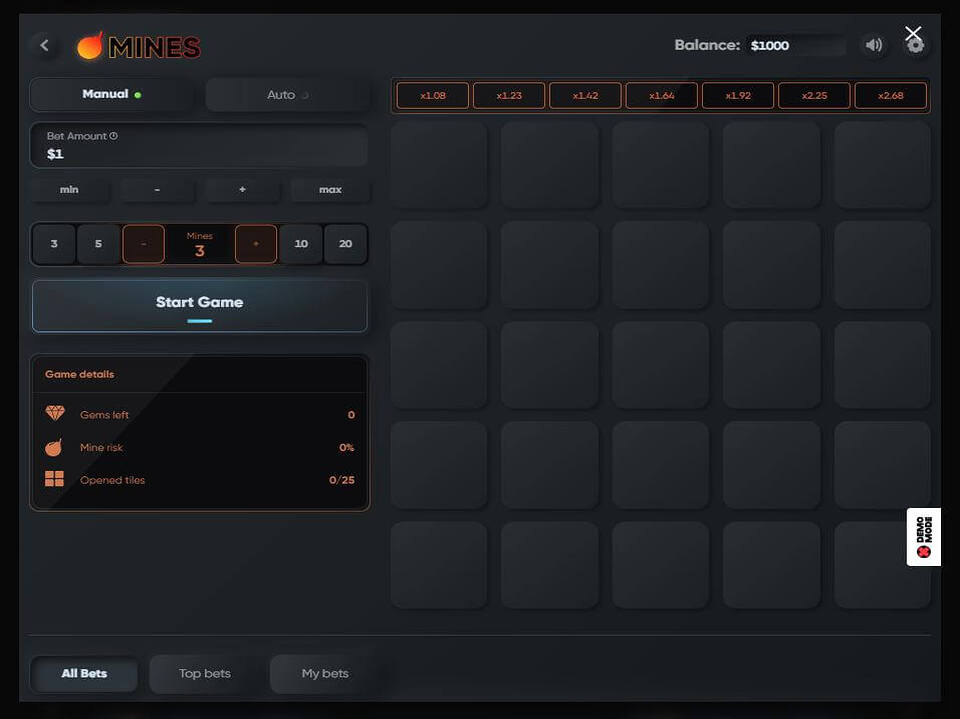Click the back arrow icon
Screen dimensions: 960x719
[x=44, y=46]
